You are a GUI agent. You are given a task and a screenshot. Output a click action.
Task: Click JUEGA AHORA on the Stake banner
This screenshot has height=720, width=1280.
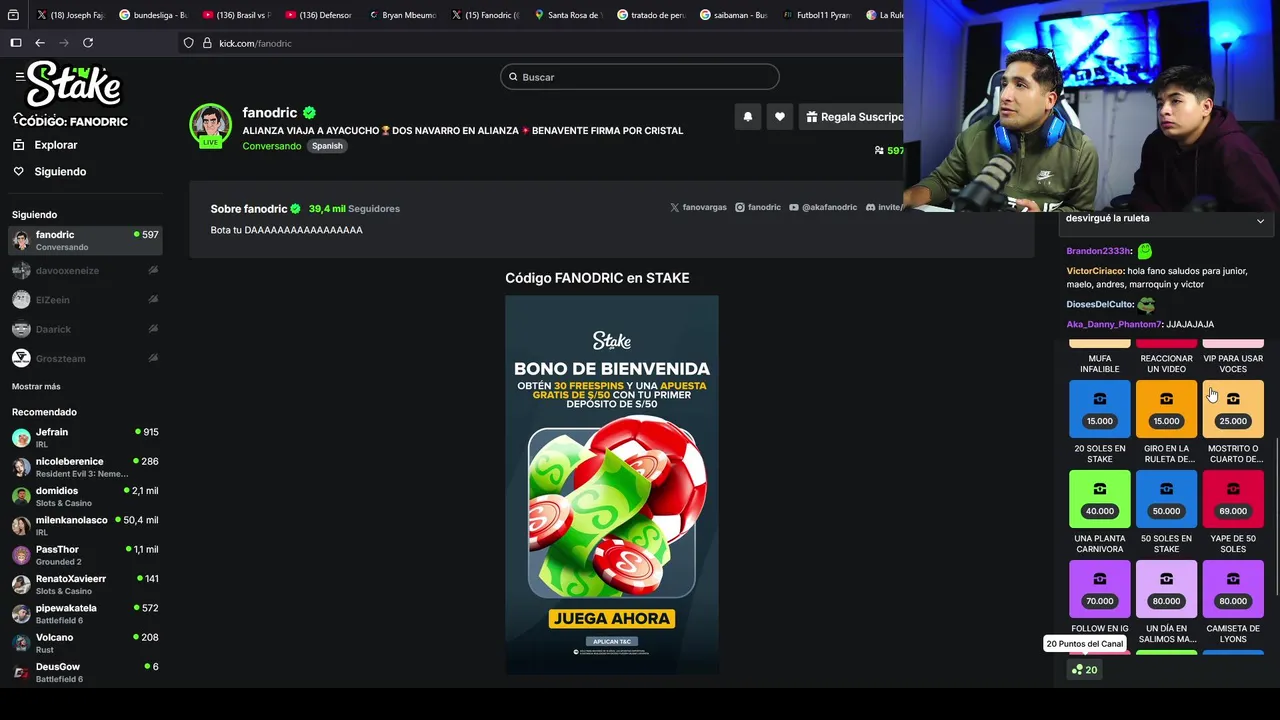pos(611,619)
